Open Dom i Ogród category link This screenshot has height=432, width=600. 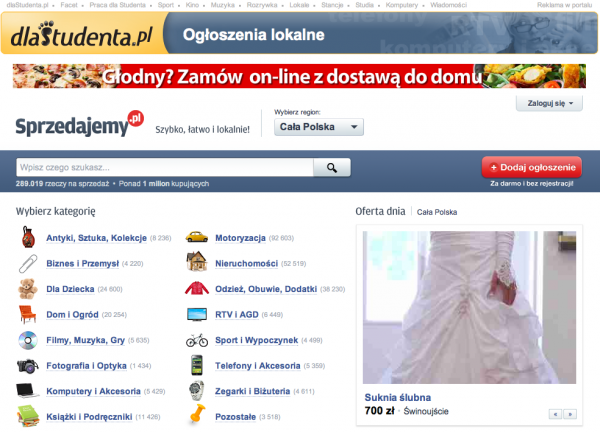pyautogui.click(x=72, y=315)
